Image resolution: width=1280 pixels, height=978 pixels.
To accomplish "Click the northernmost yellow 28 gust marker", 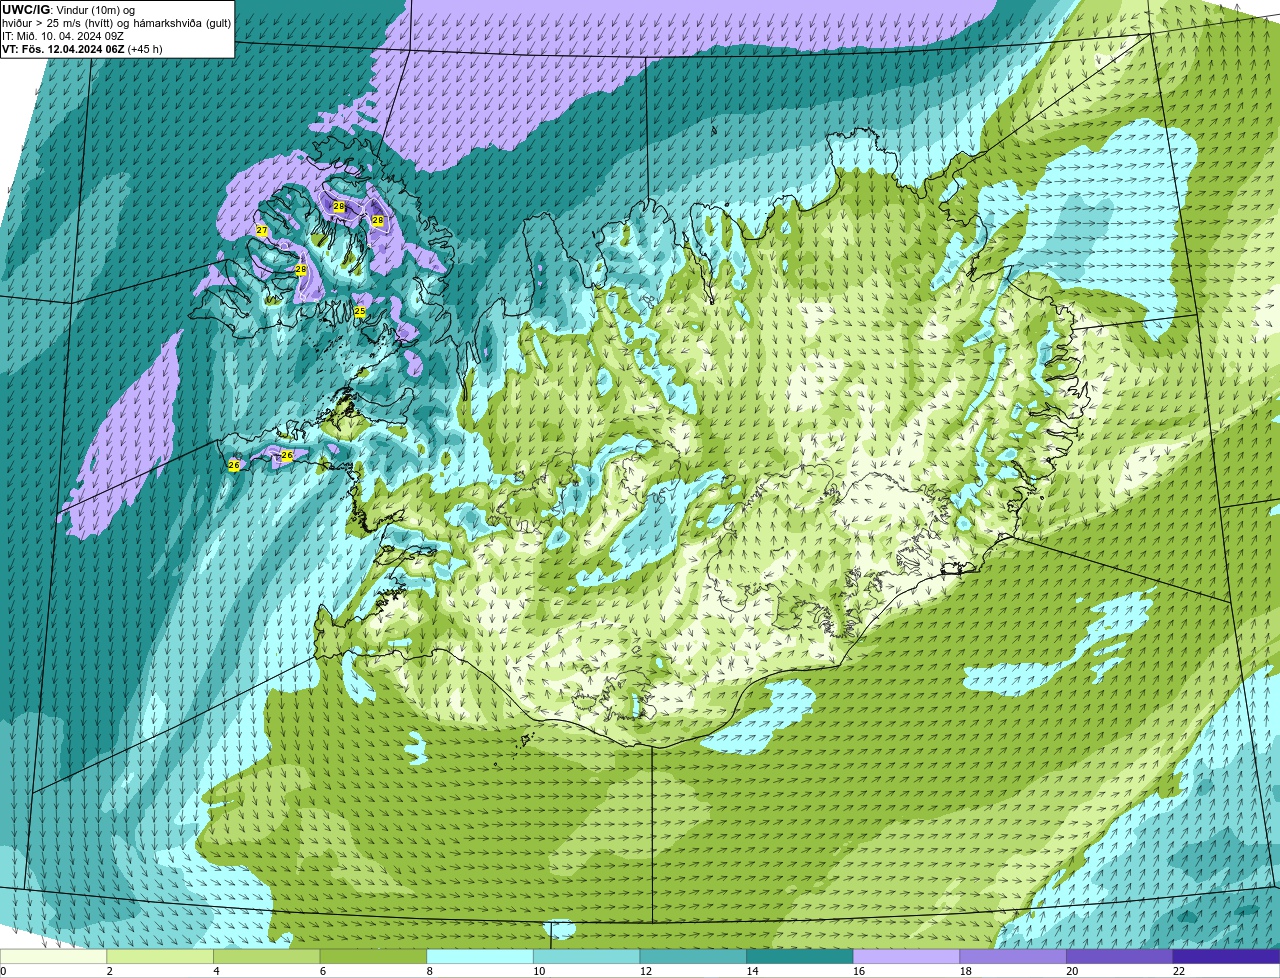I will point(339,207).
